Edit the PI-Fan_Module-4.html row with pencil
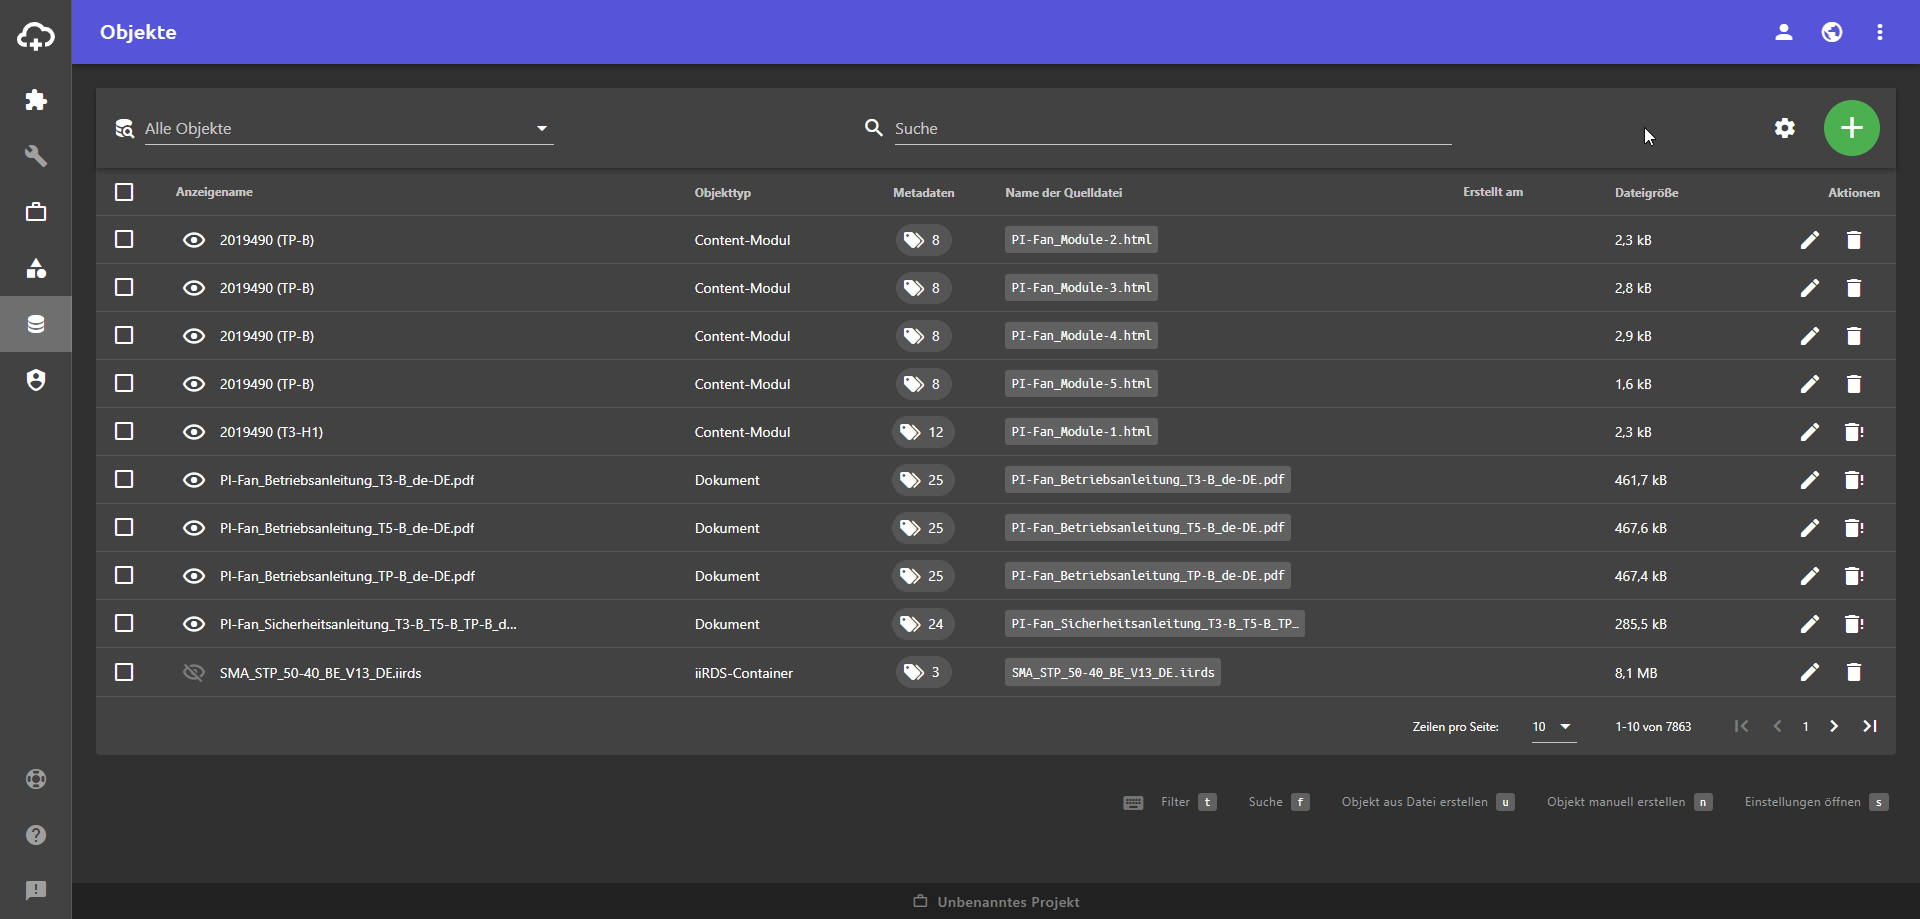 point(1810,336)
